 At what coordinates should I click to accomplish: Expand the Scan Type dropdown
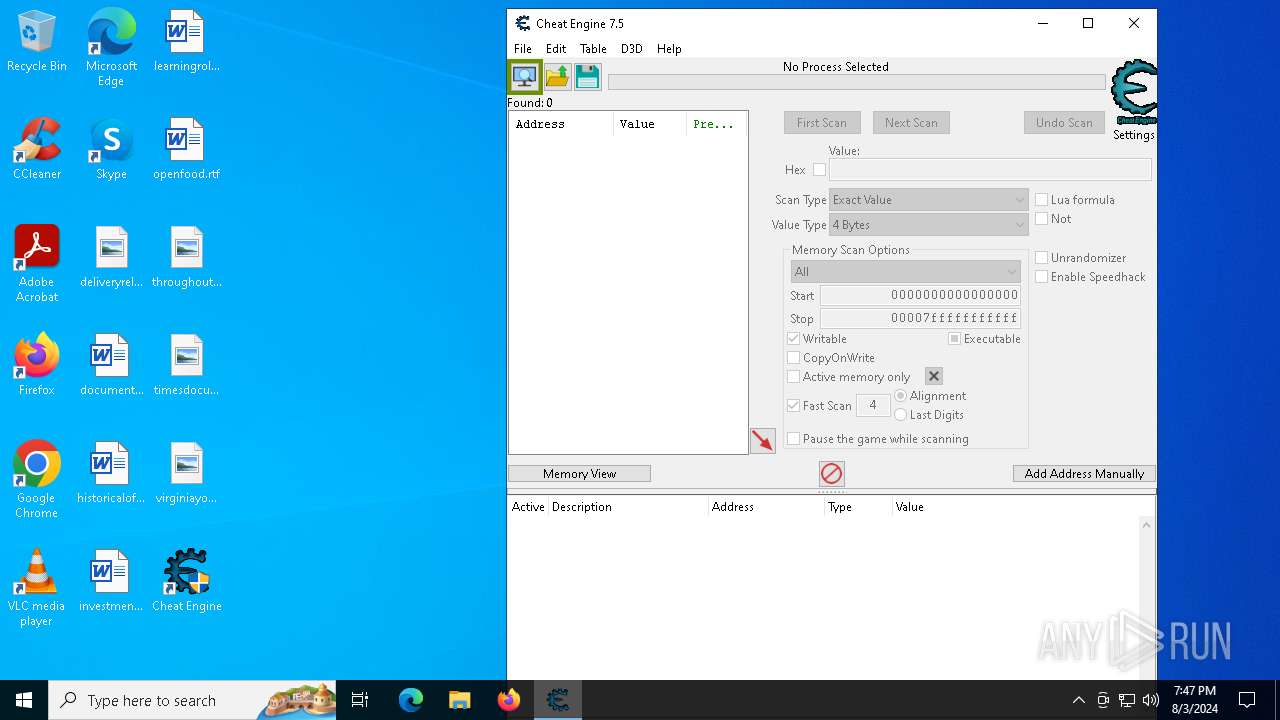[928, 200]
